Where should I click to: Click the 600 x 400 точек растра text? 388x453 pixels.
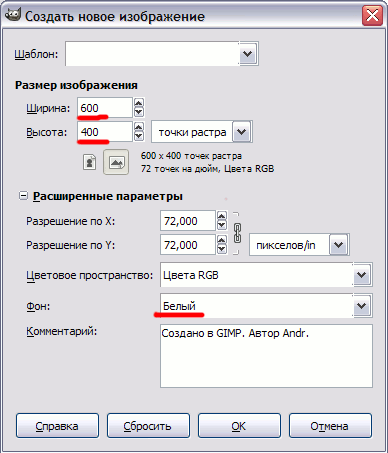191,156
